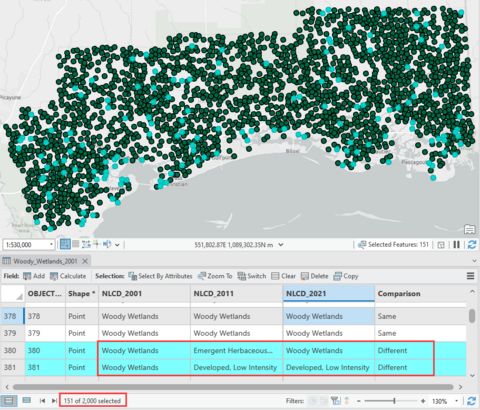This screenshot has width=480, height=410.
Task: Clear the current selection
Action: [x=283, y=276]
